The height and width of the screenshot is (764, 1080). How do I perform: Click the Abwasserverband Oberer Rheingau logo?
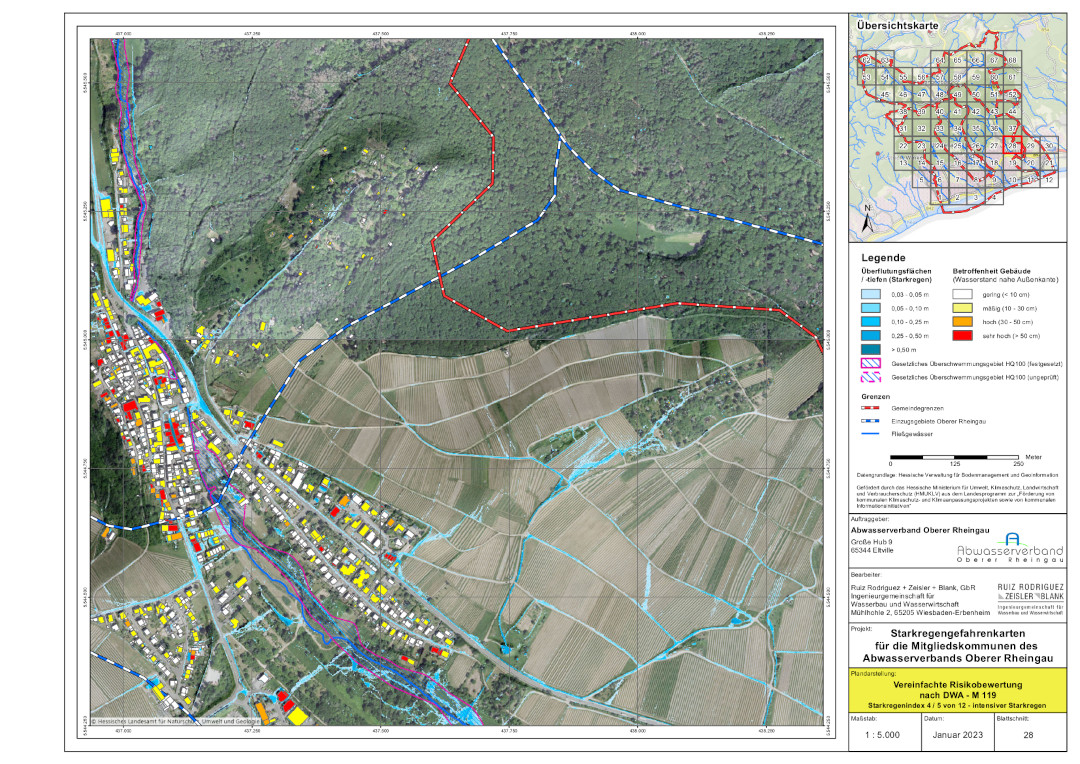(x=1009, y=550)
